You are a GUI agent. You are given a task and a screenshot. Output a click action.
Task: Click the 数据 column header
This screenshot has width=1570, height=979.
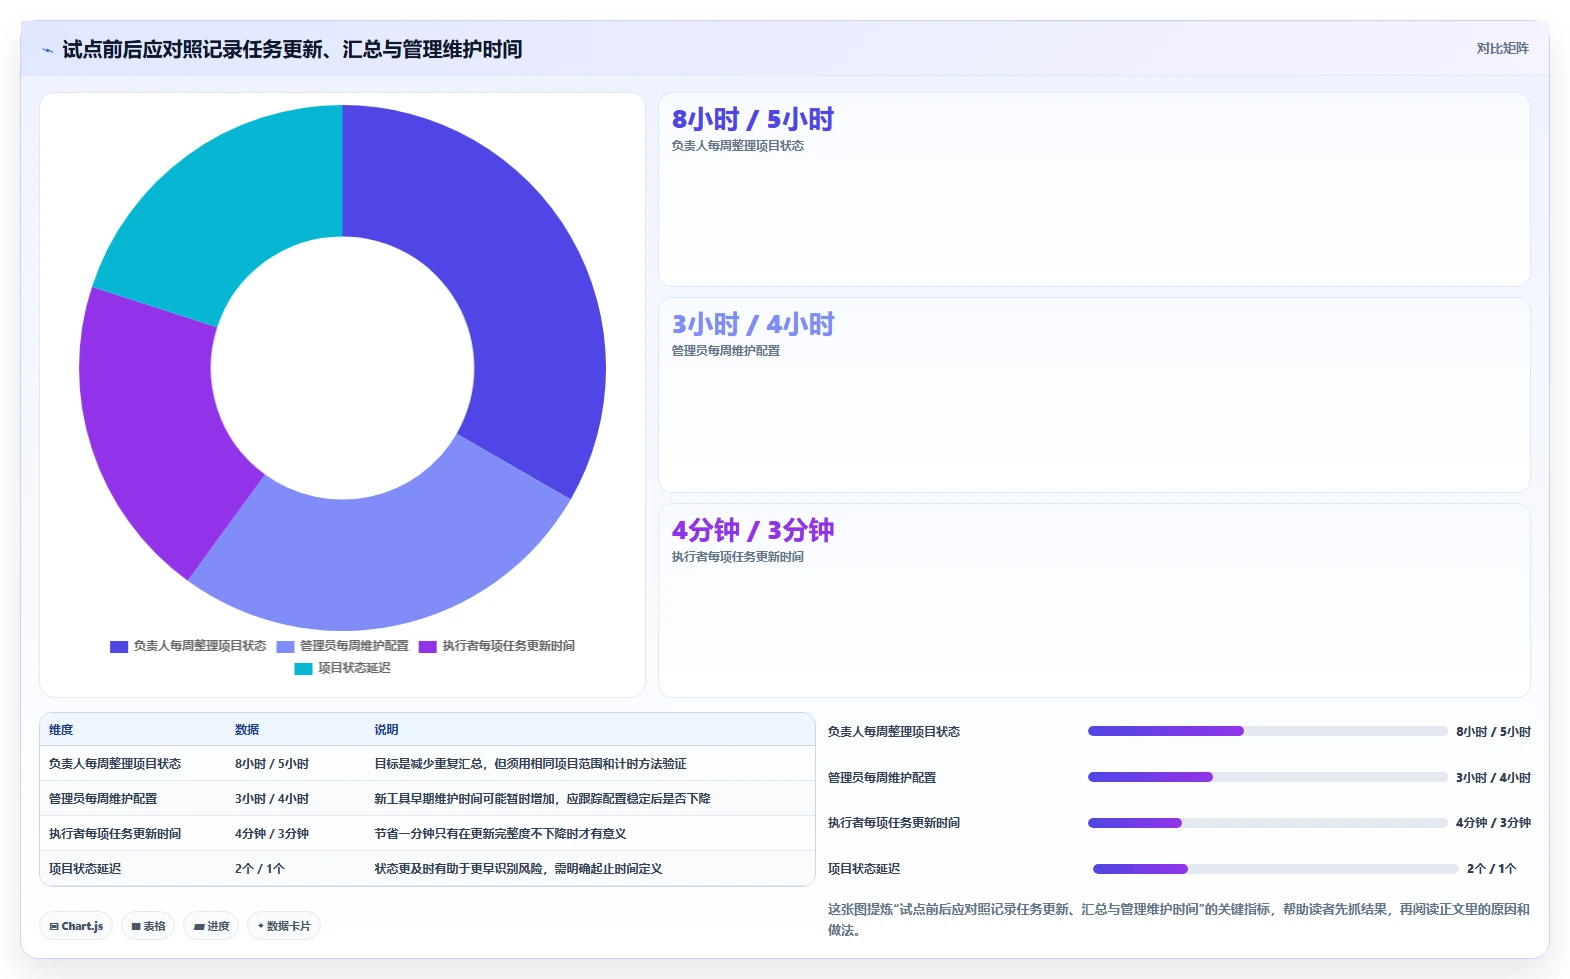coord(247,730)
